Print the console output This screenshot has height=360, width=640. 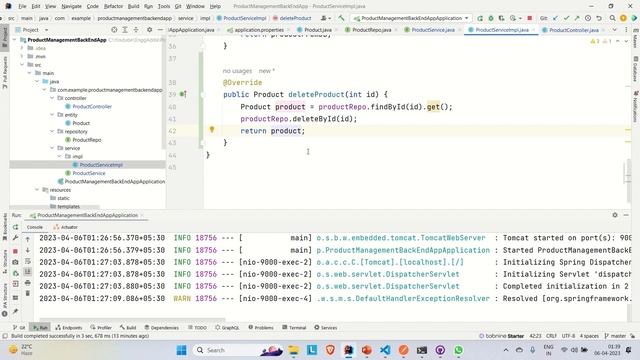(x=28, y=282)
